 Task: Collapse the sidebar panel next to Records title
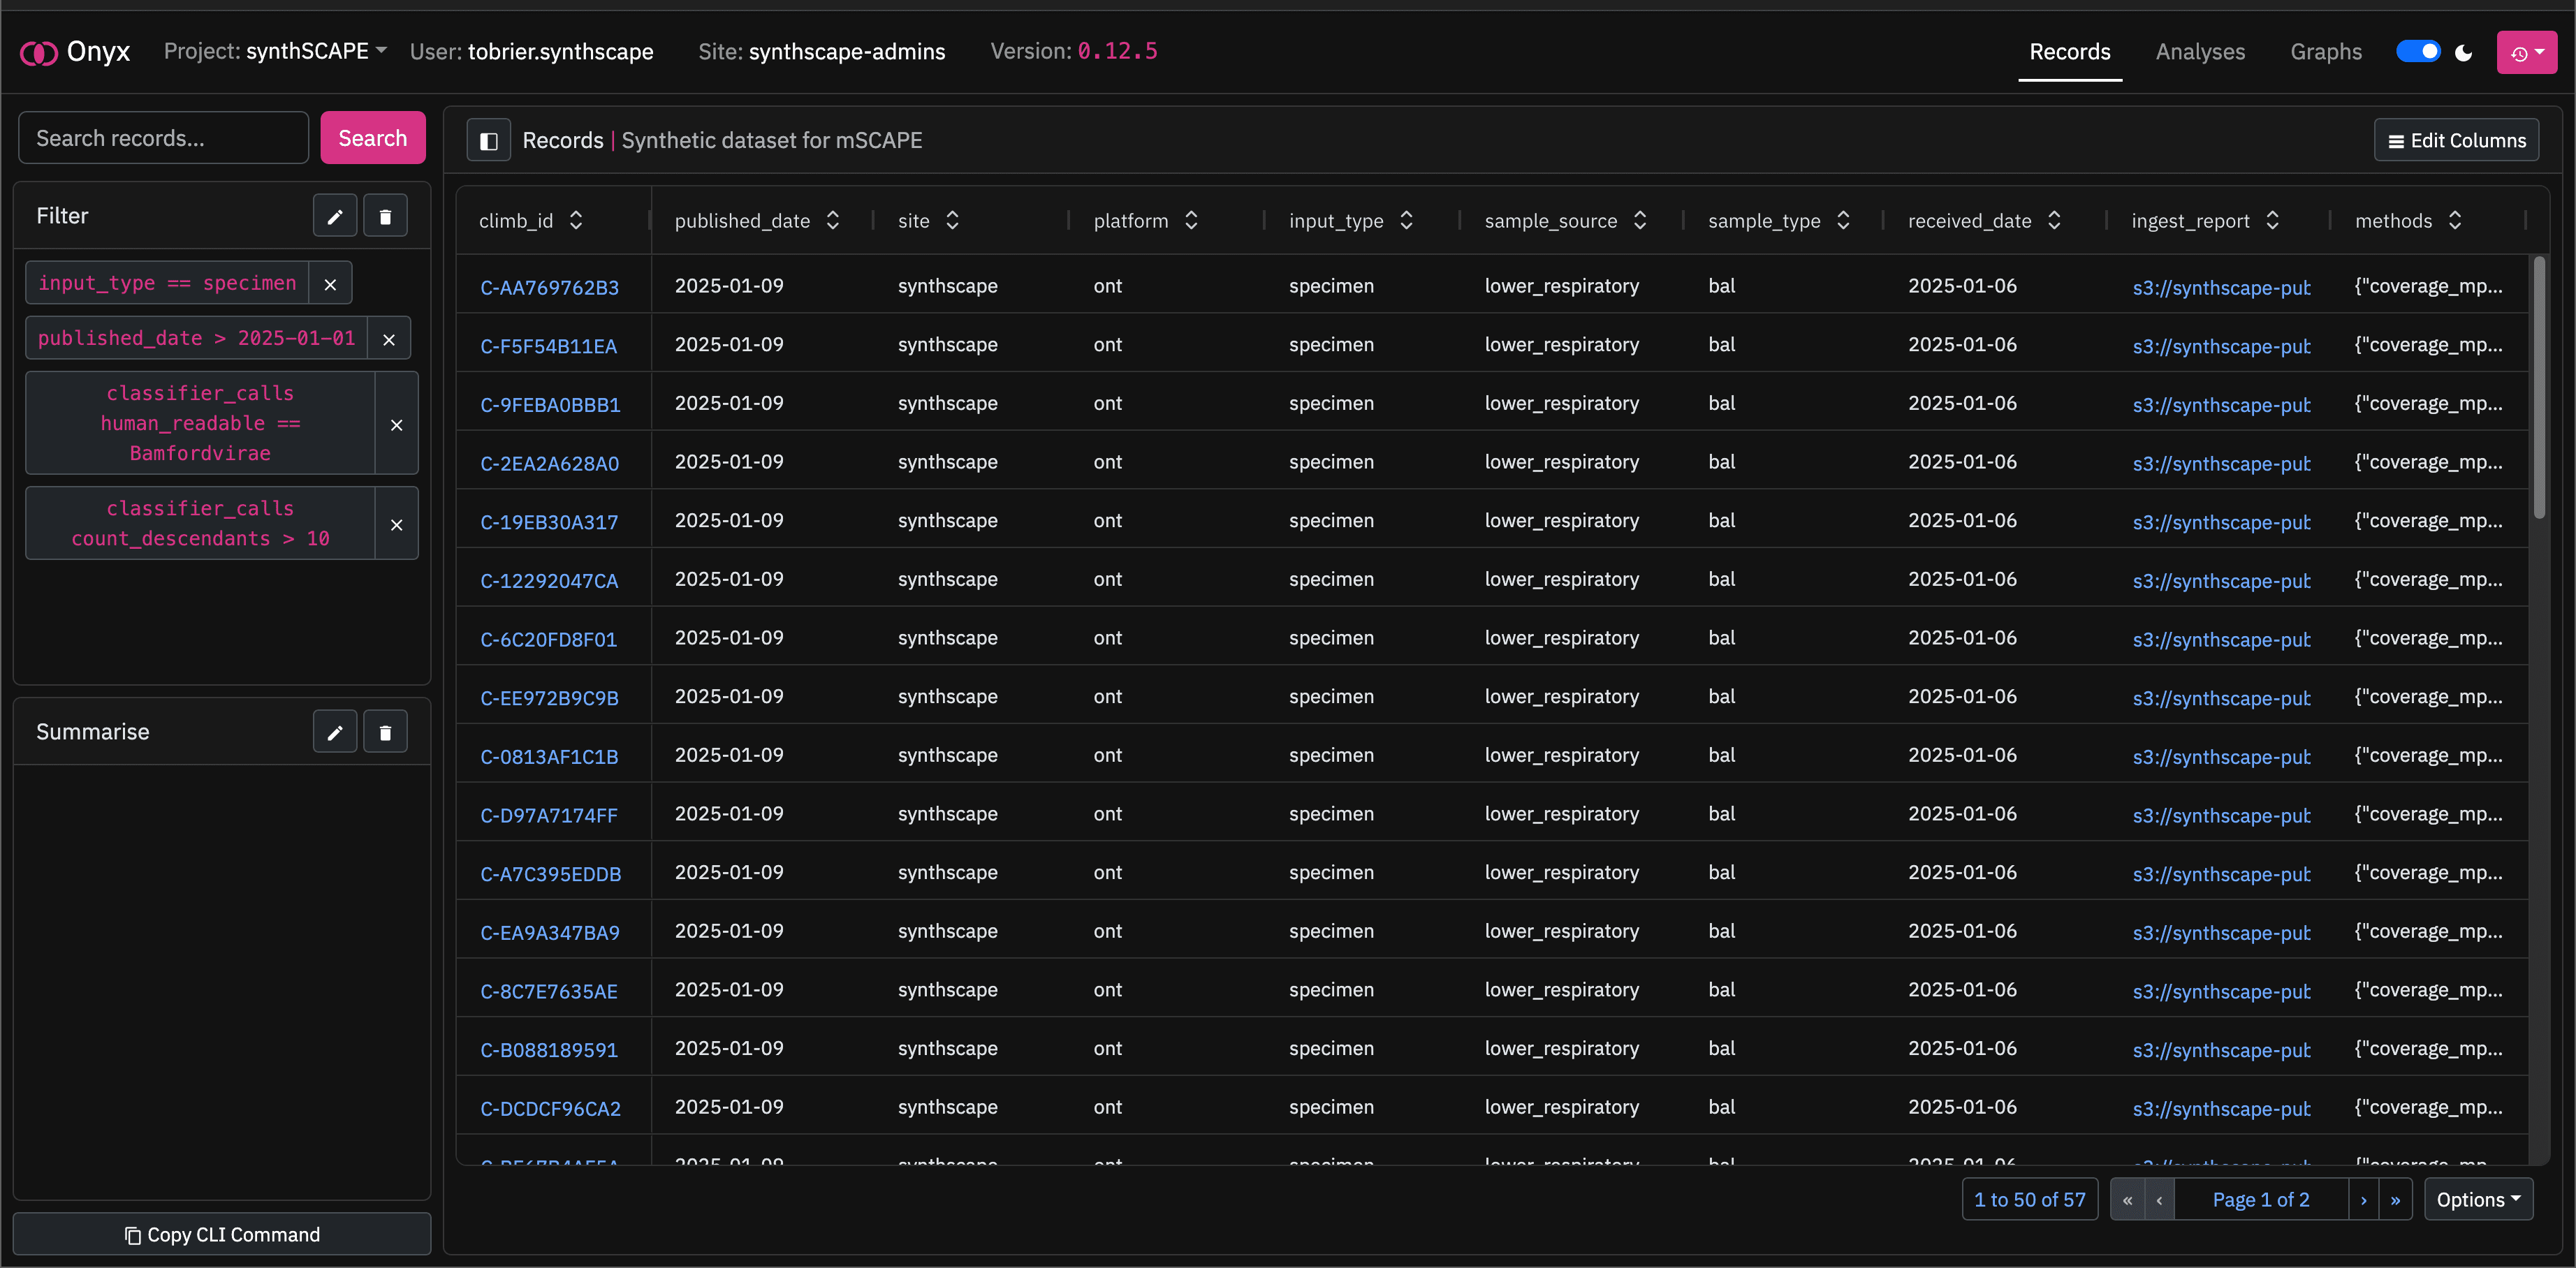pos(488,140)
